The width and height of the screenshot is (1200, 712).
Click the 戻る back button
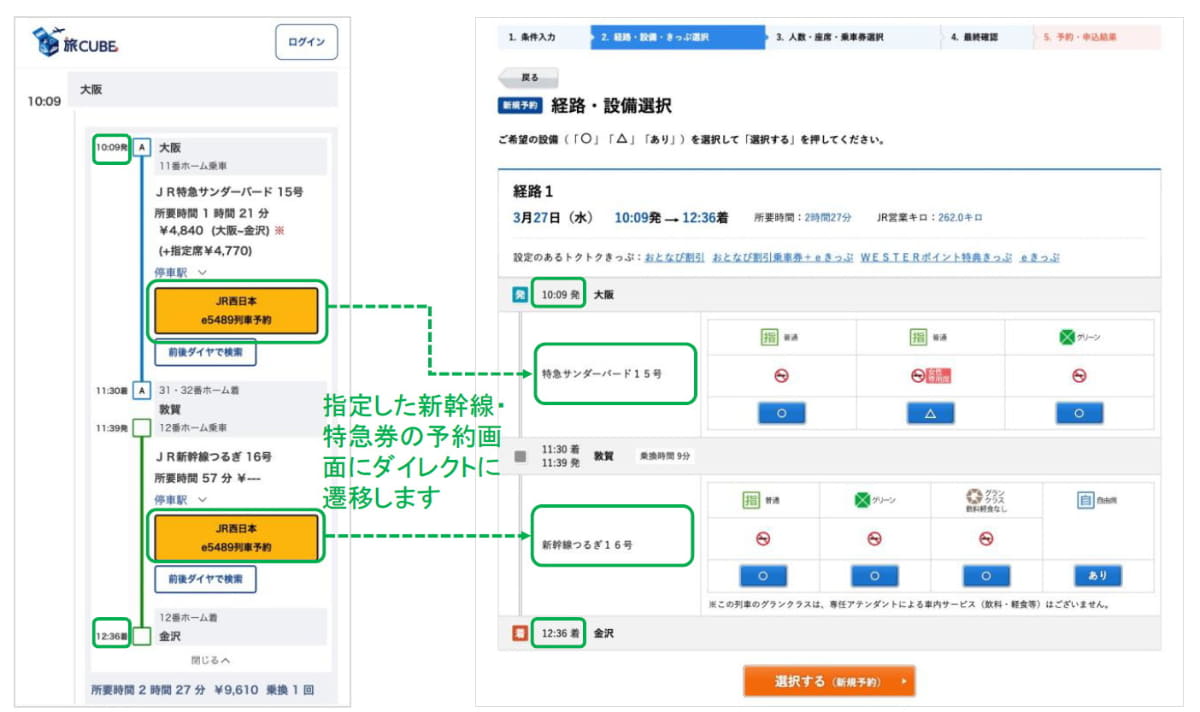[x=529, y=77]
